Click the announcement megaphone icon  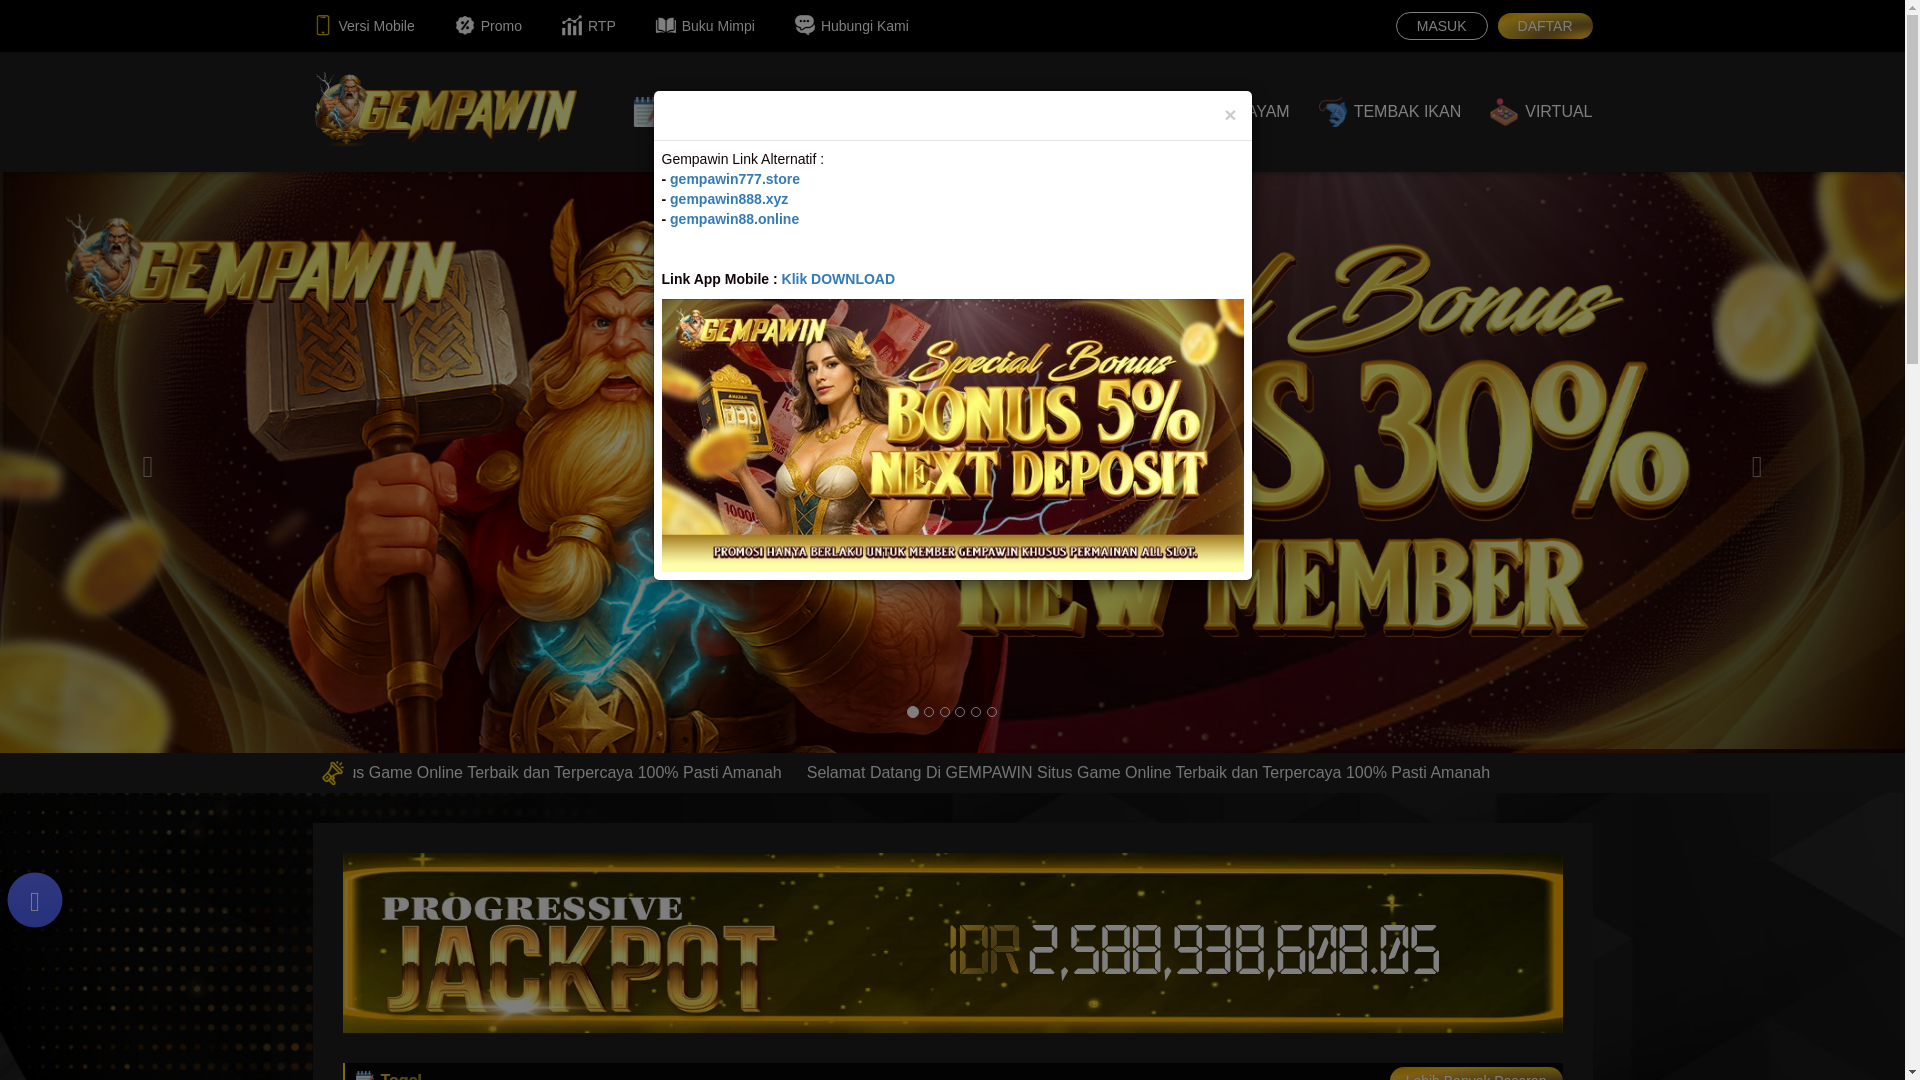(x=333, y=772)
